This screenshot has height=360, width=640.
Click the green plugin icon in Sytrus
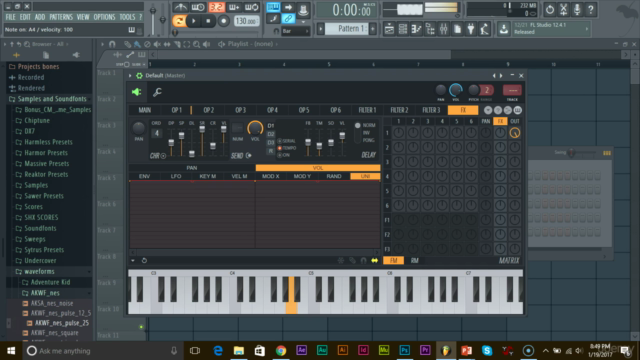coord(136,92)
